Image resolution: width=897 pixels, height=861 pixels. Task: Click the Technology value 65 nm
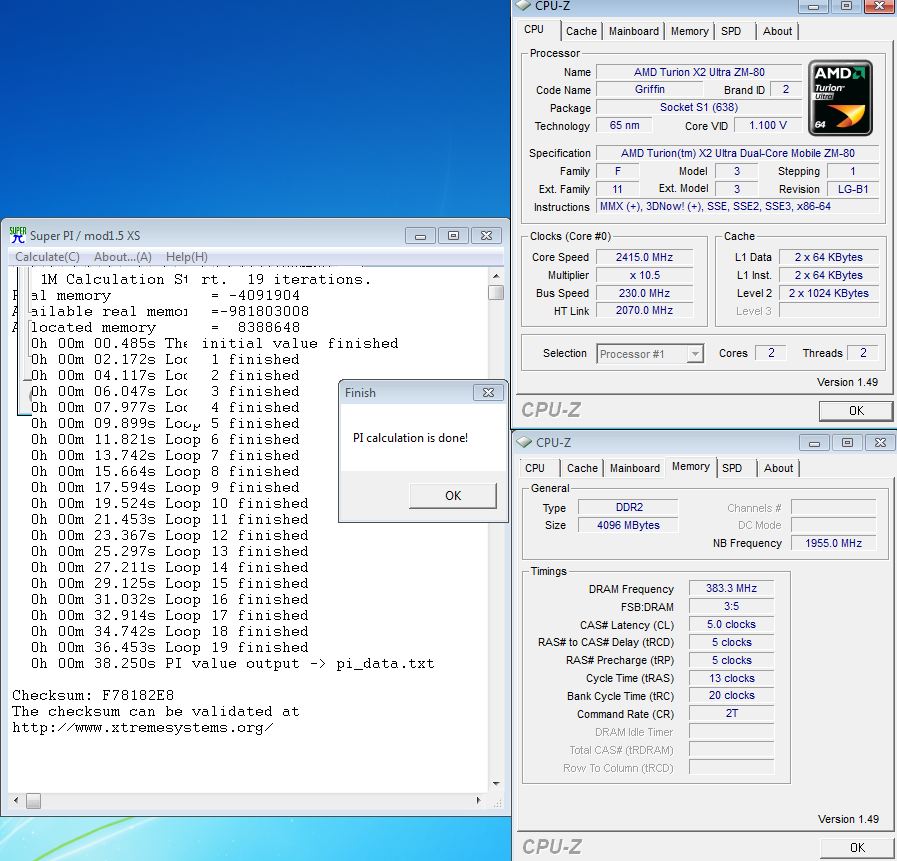[624, 125]
